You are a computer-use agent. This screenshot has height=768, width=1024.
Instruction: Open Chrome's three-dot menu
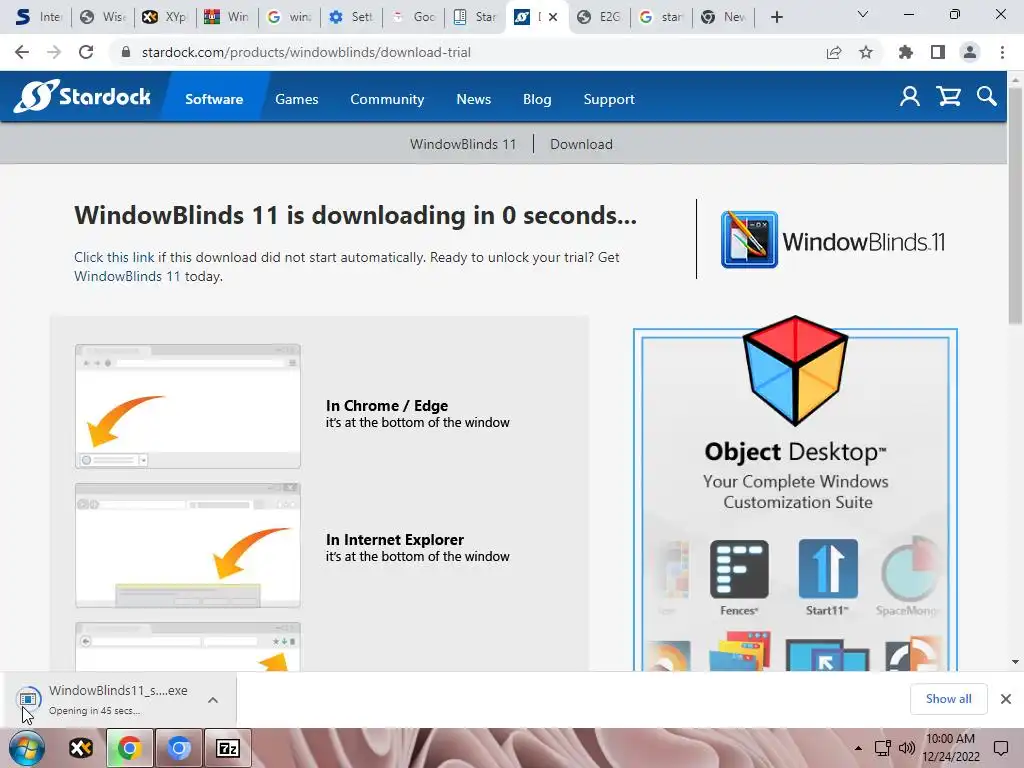coord(1002,52)
